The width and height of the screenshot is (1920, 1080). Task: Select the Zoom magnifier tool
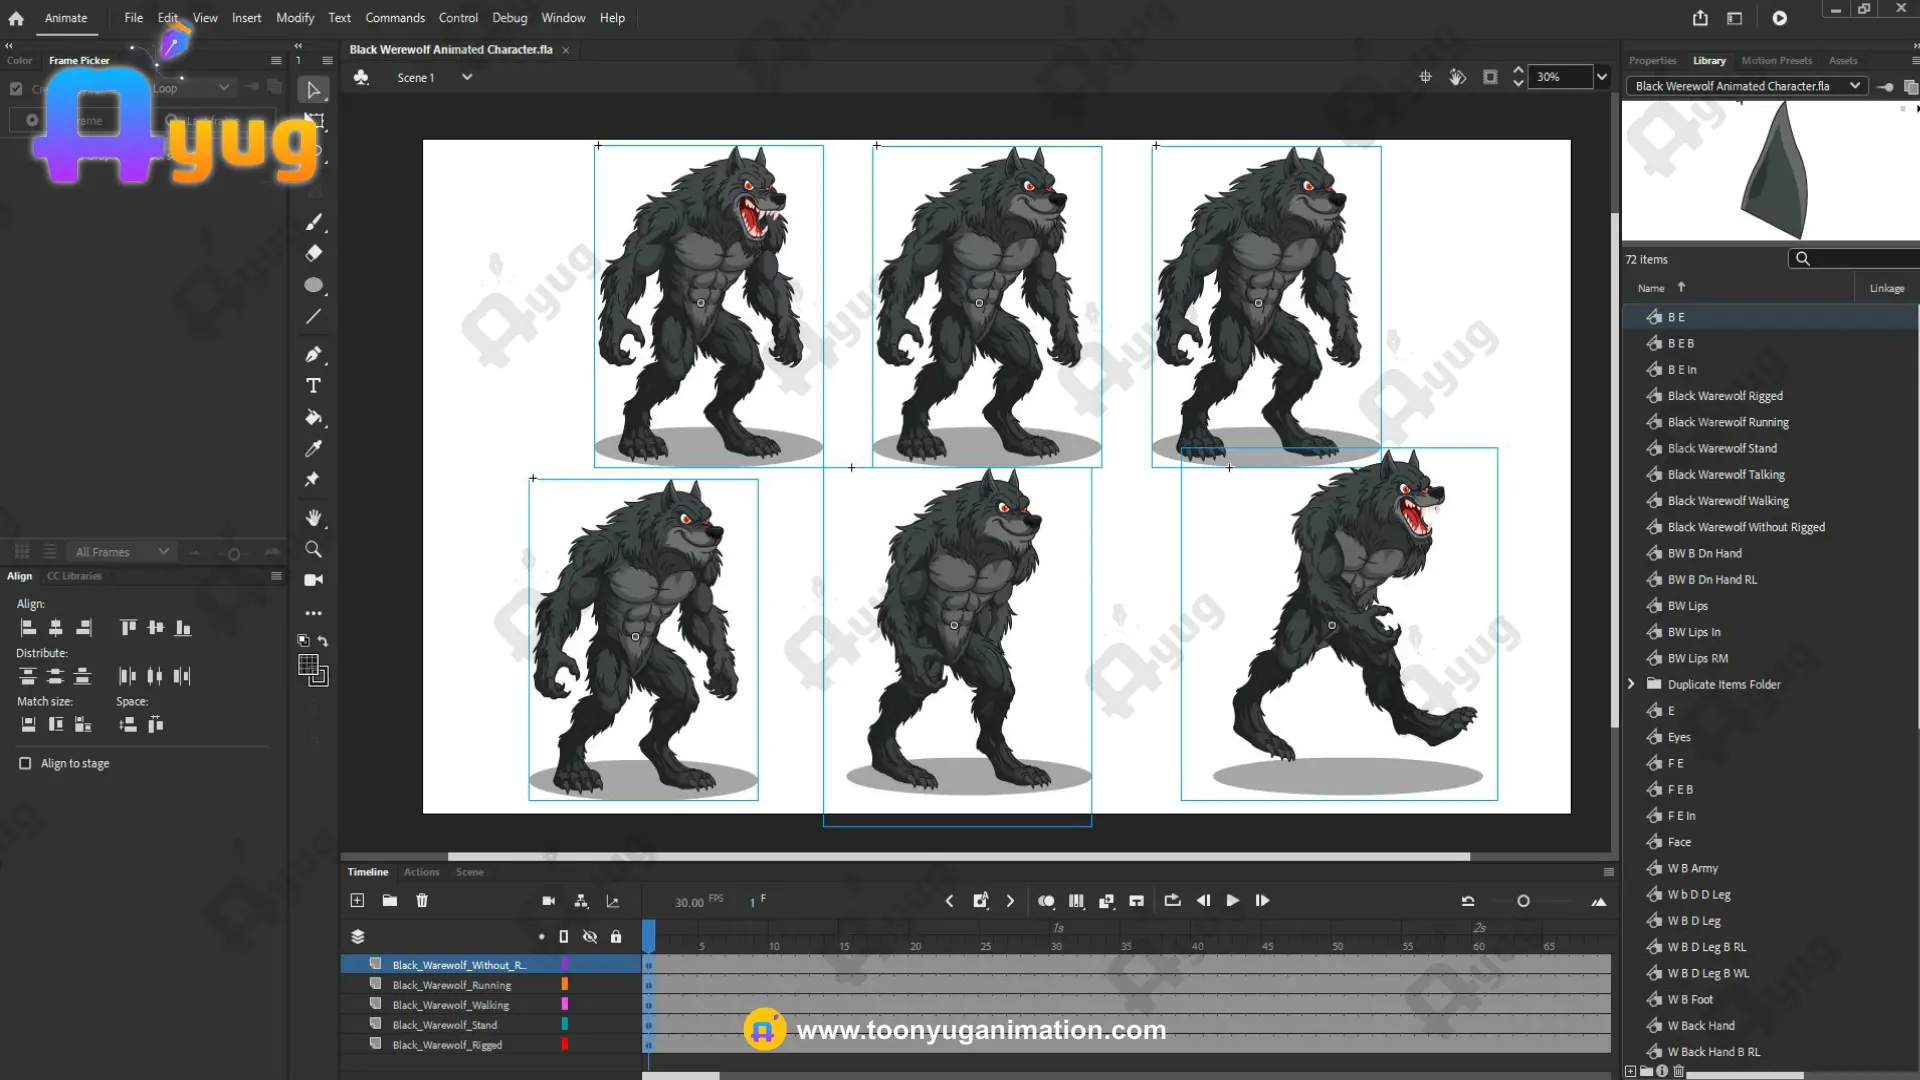point(313,550)
